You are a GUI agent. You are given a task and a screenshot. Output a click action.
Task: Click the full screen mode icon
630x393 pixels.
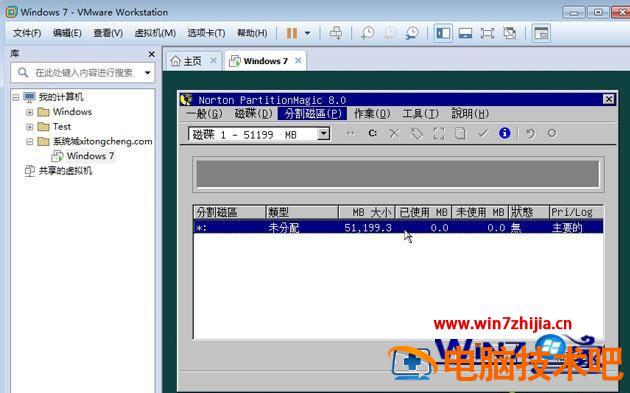pos(487,33)
